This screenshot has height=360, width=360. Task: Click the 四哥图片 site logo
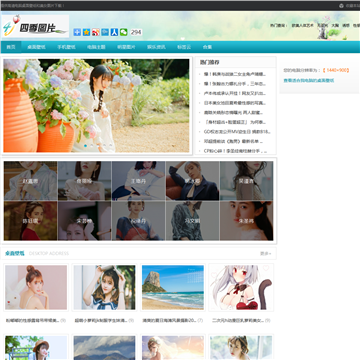pos(35,26)
